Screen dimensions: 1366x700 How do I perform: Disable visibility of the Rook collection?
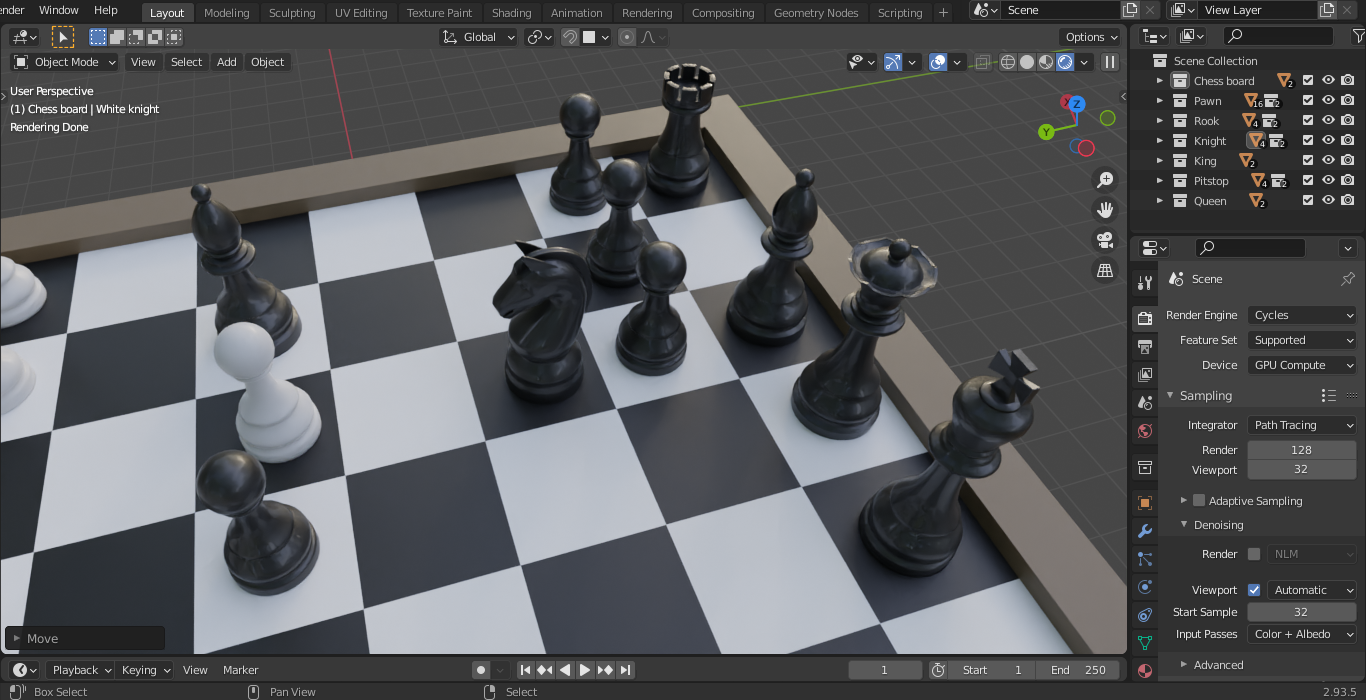point(1328,120)
